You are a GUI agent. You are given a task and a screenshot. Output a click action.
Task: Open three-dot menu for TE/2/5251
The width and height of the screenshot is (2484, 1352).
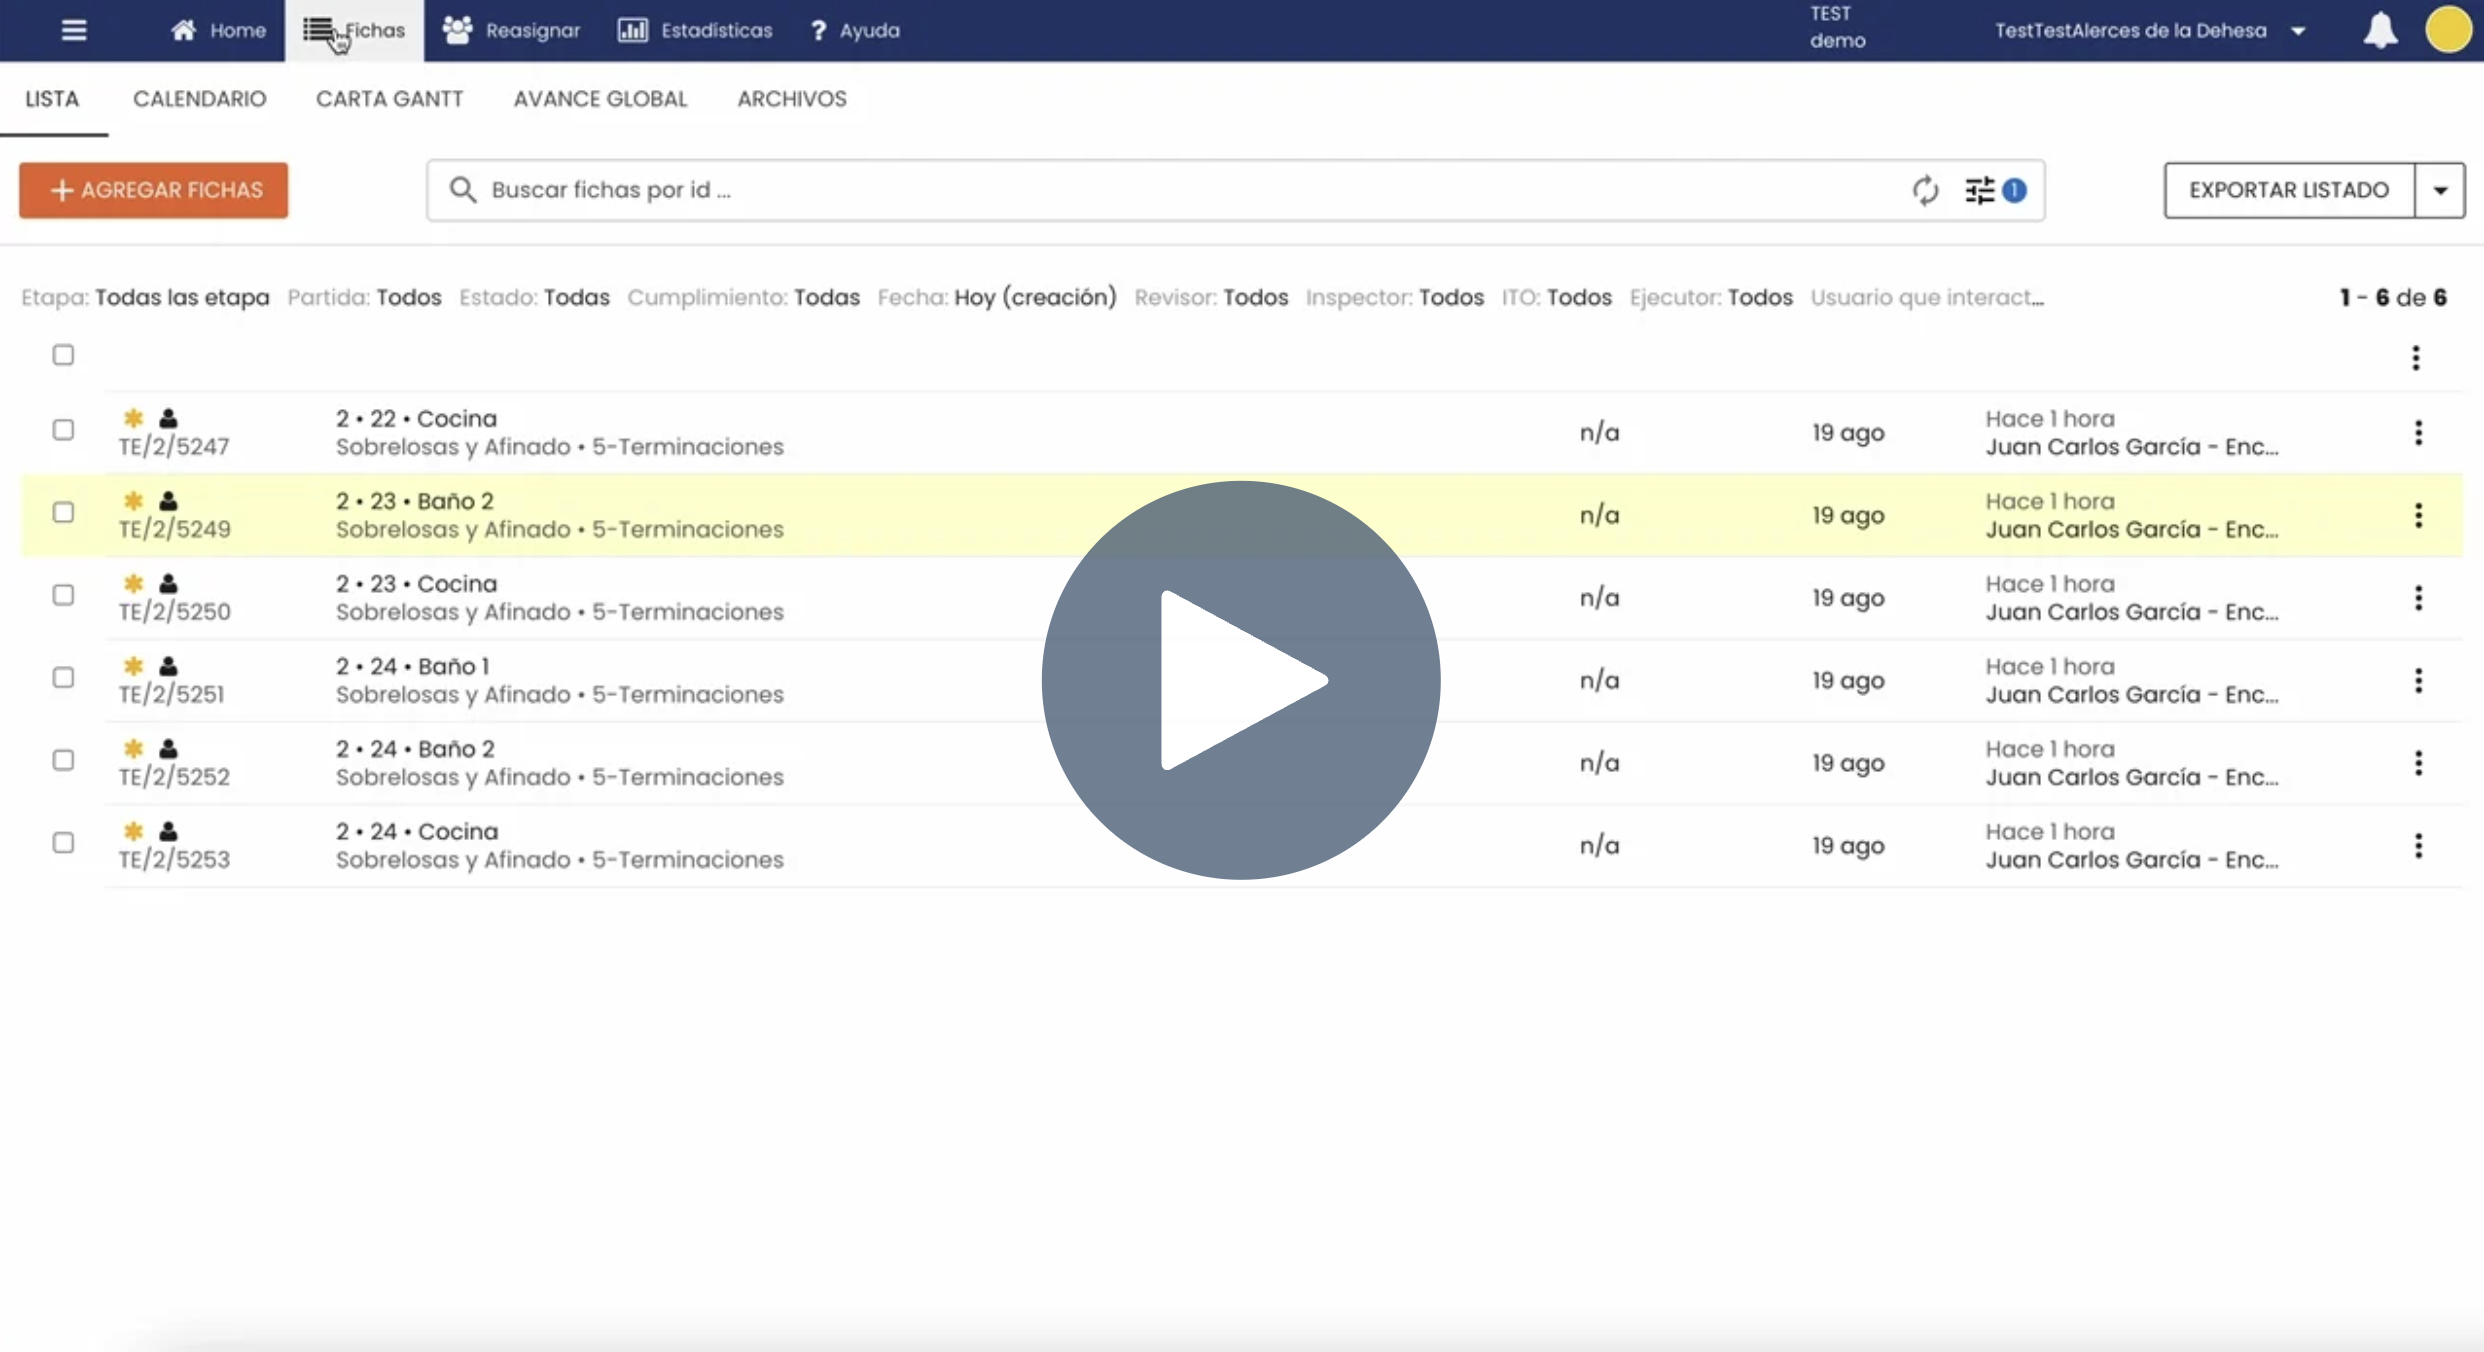(2418, 681)
